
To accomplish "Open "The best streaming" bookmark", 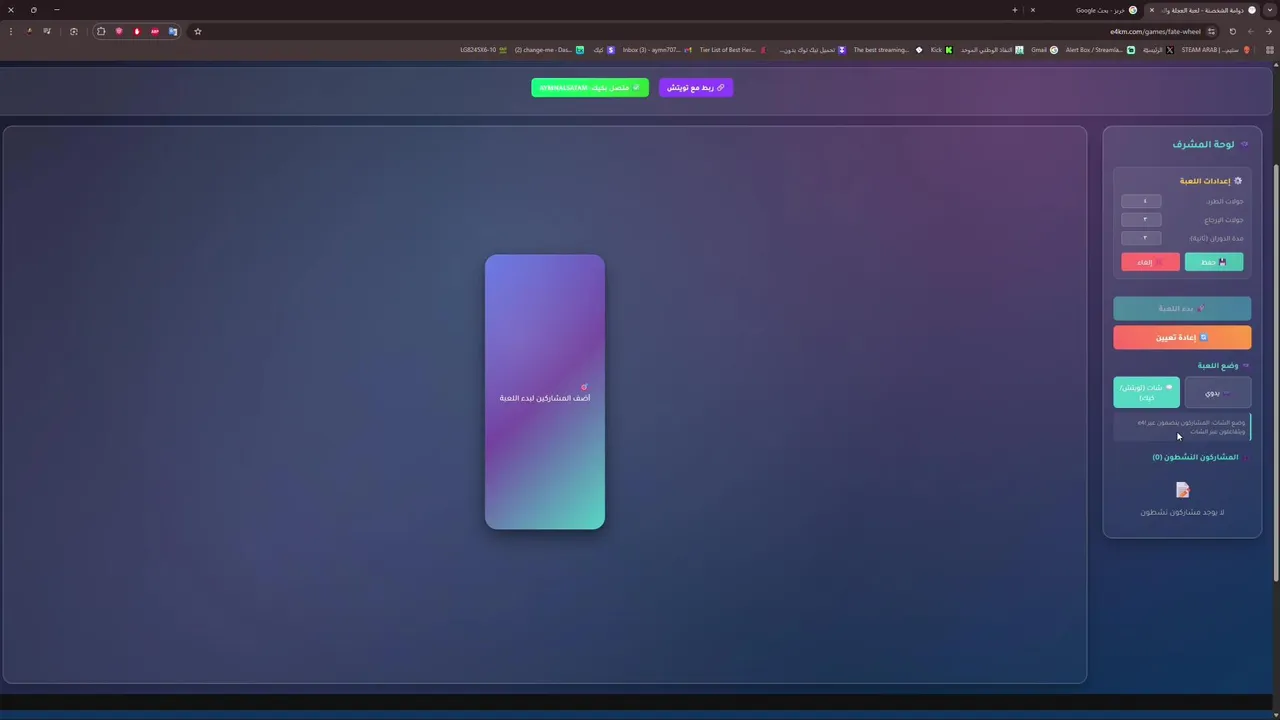I will 888,50.
